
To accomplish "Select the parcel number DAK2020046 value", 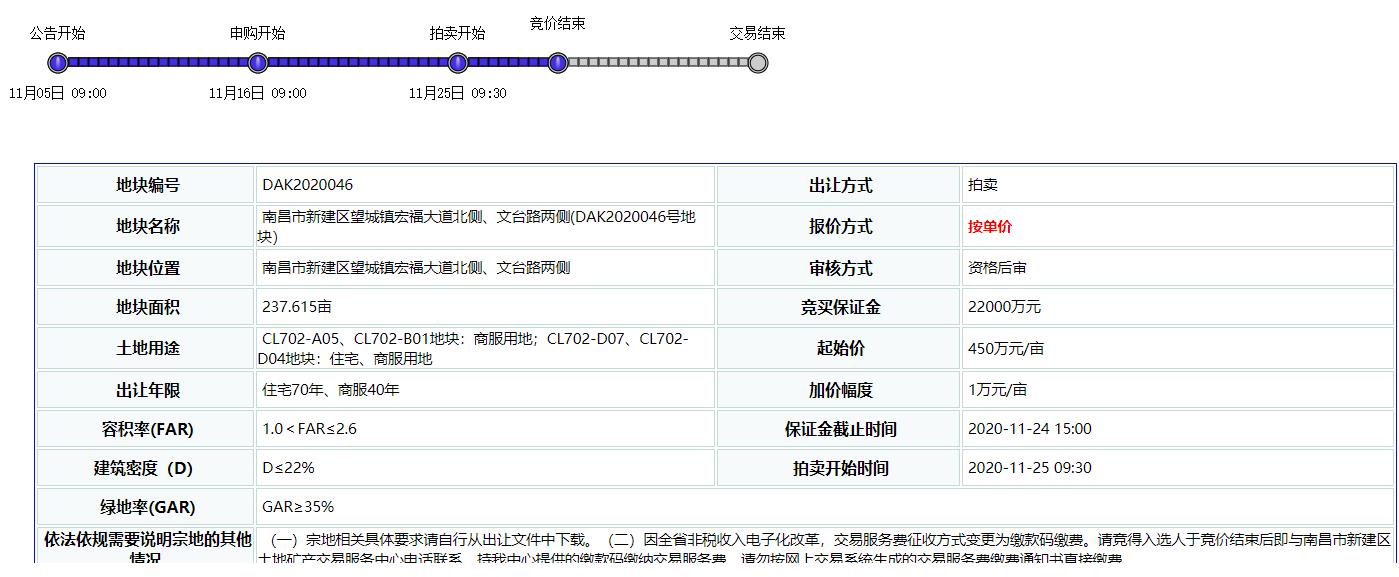I will pyautogui.click(x=308, y=185).
